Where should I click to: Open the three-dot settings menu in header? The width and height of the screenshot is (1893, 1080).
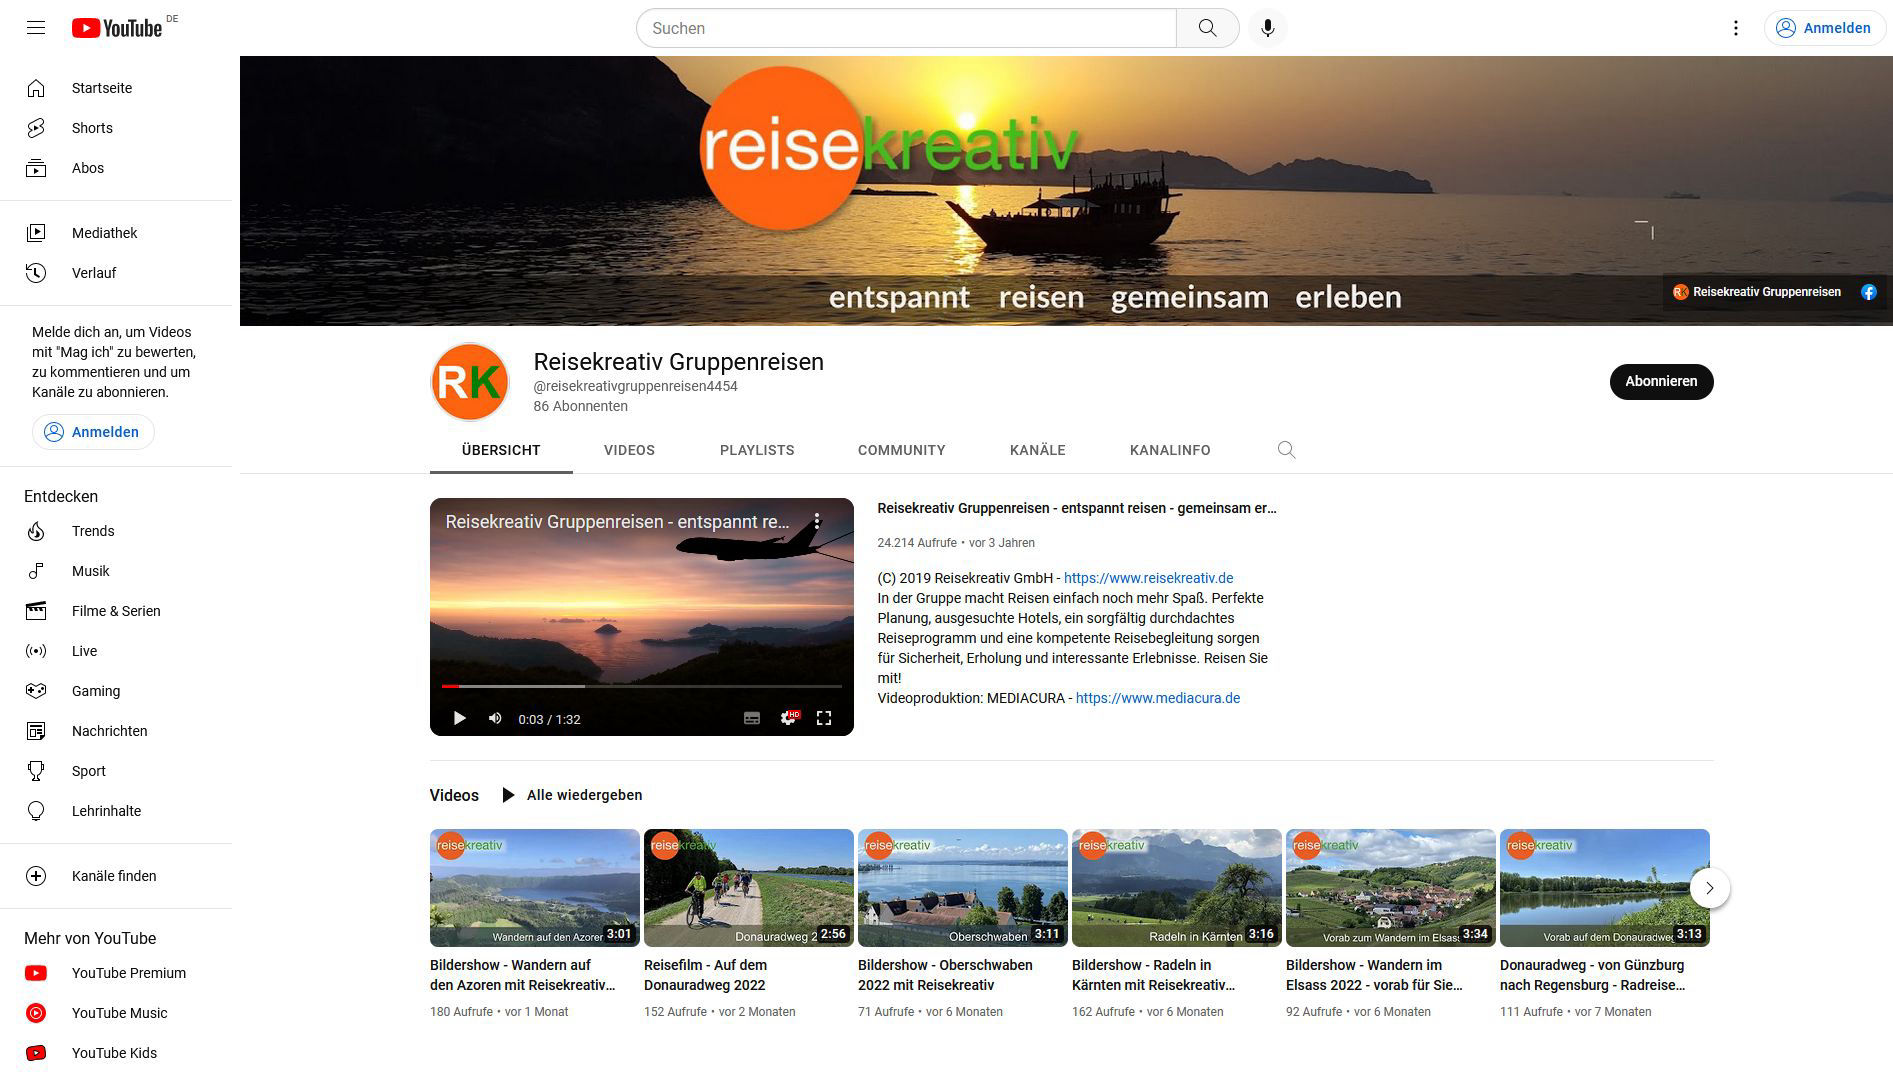(1736, 28)
